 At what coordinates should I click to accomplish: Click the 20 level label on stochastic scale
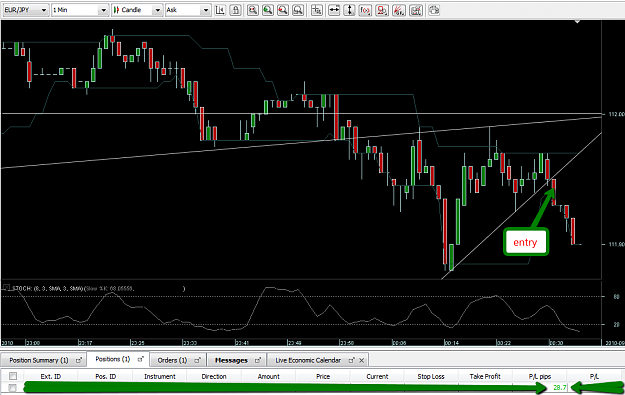click(616, 324)
